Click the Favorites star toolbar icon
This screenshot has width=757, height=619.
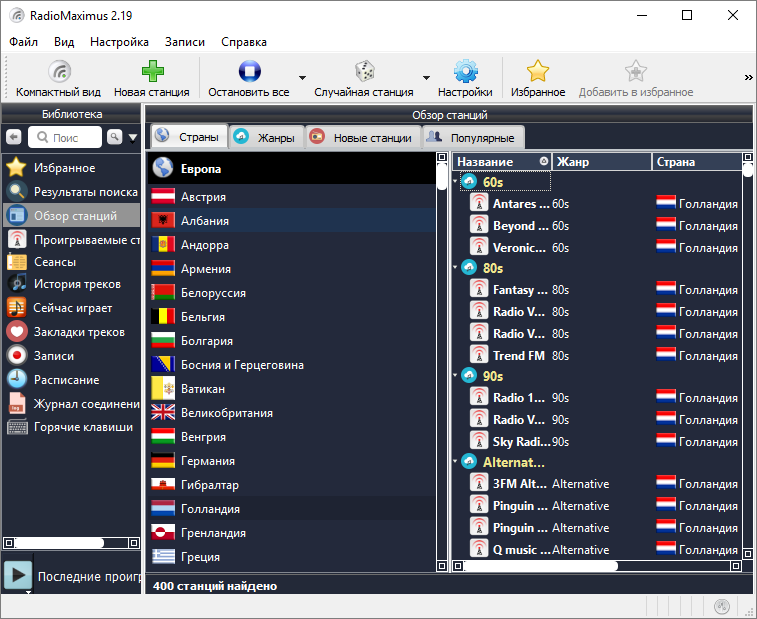538,73
